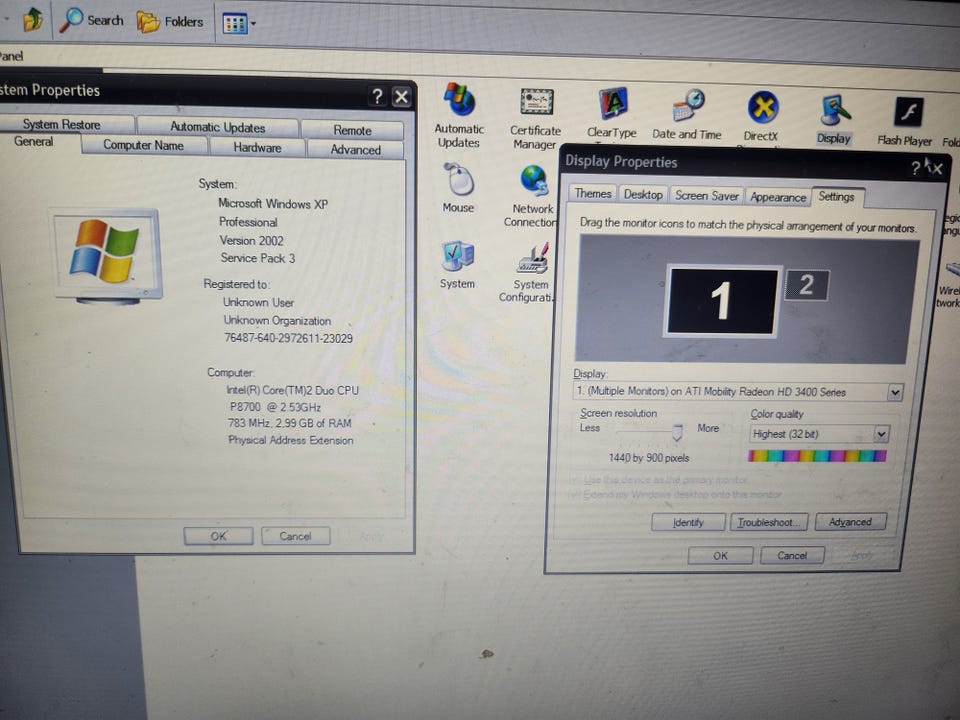The width and height of the screenshot is (960, 720).
Task: Switch to the Computer Name tab
Action: [x=143, y=145]
